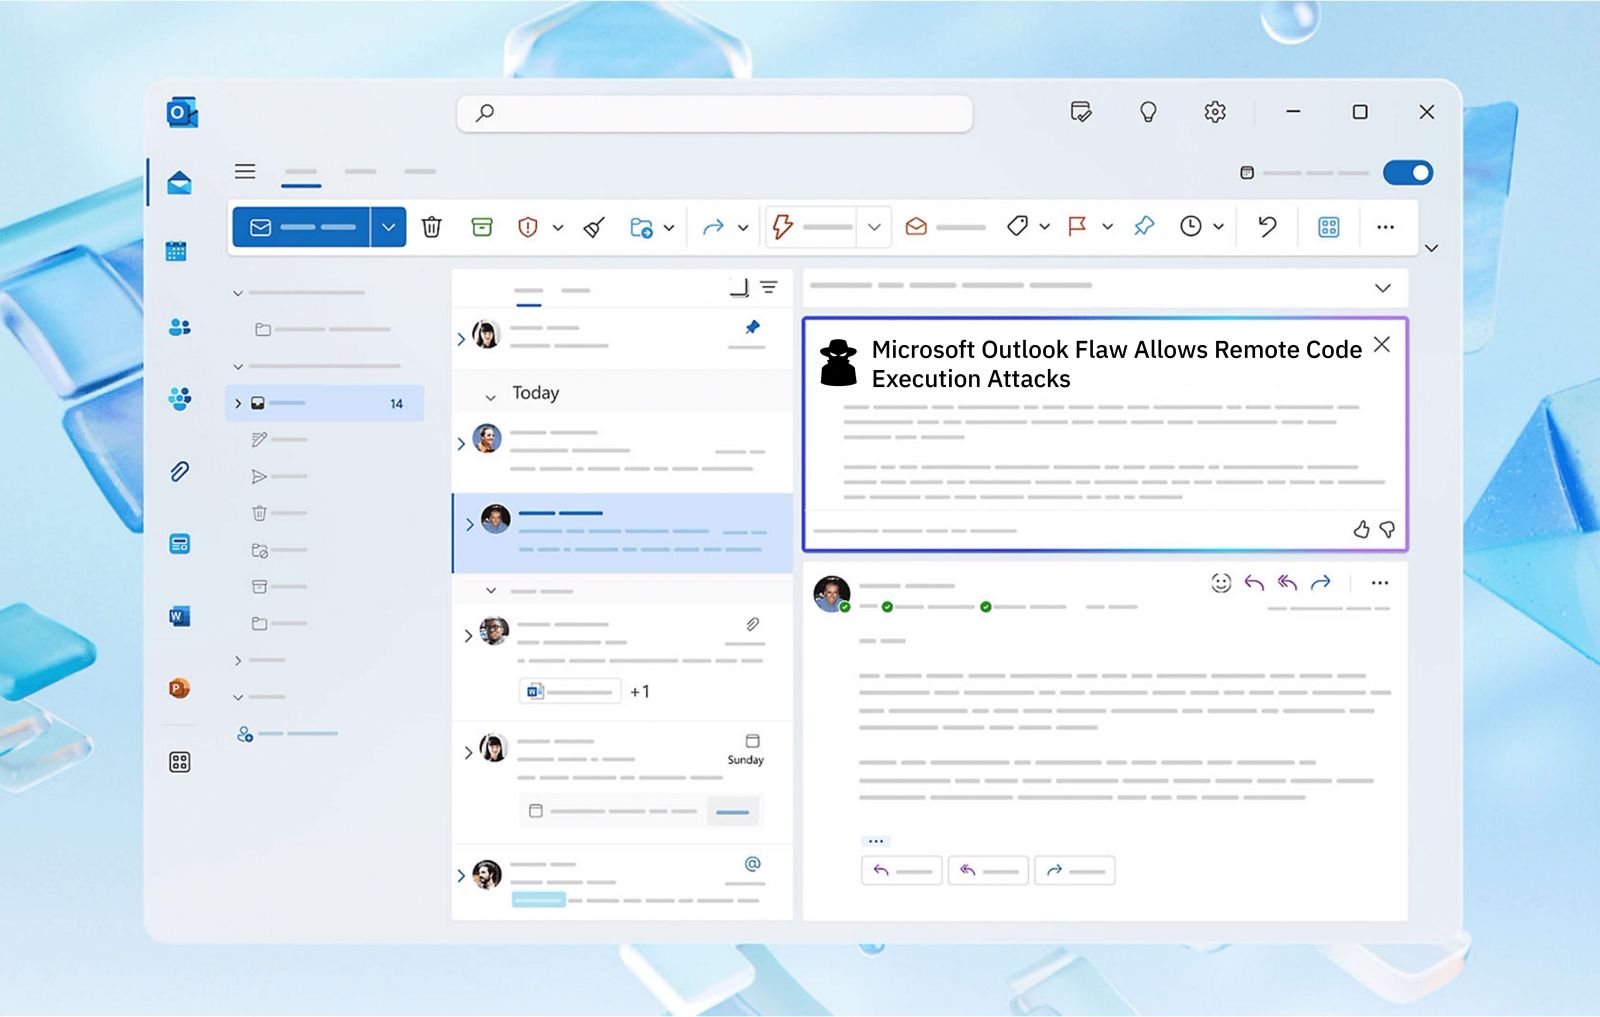Image resolution: width=1600 pixels, height=1017 pixels.
Task: Collapse the Today message group
Action: (491, 394)
